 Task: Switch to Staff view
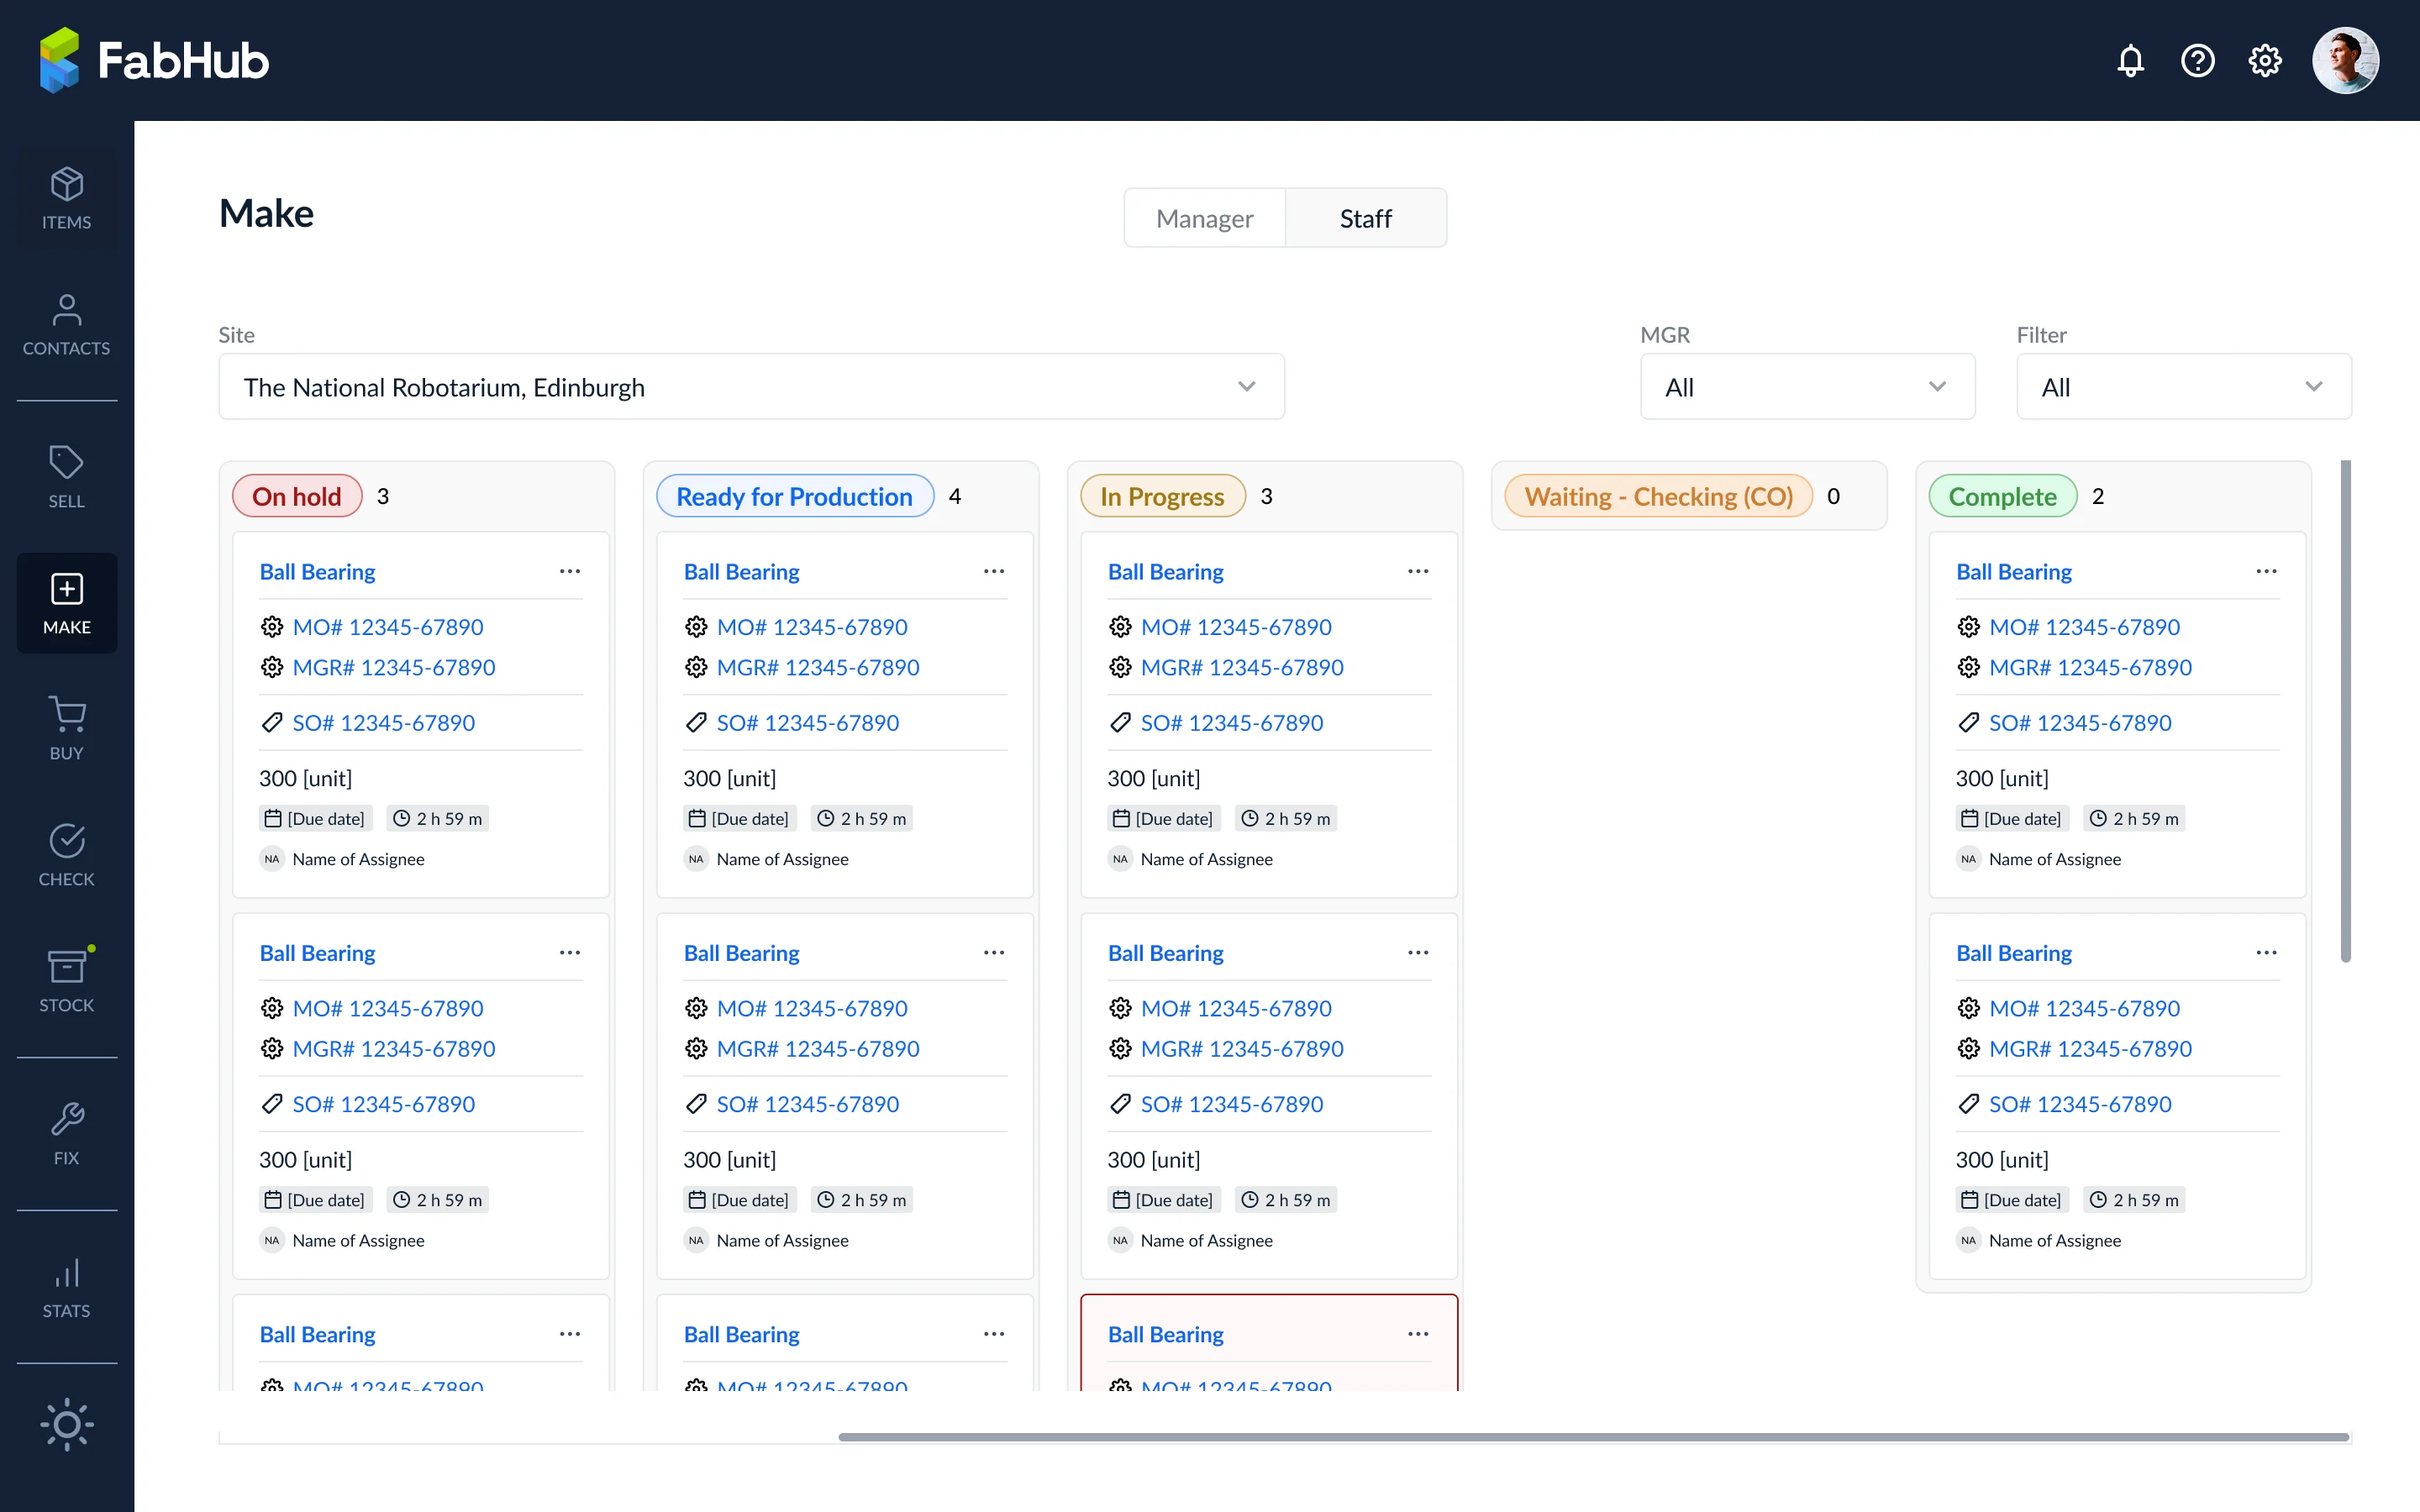click(1365, 218)
